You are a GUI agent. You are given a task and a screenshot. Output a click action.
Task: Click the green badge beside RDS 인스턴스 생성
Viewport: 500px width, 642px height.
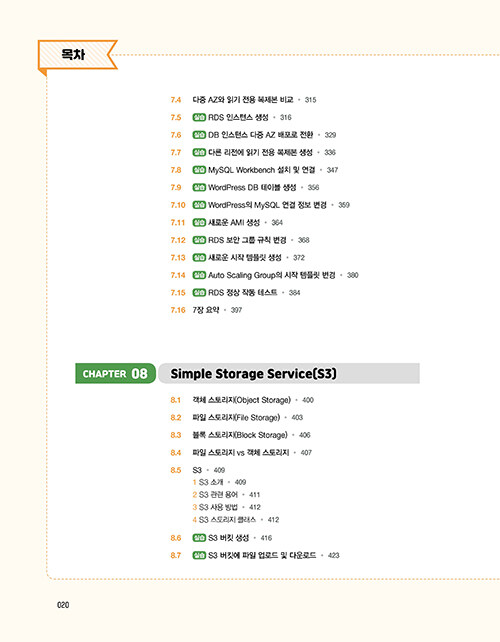tap(199, 118)
